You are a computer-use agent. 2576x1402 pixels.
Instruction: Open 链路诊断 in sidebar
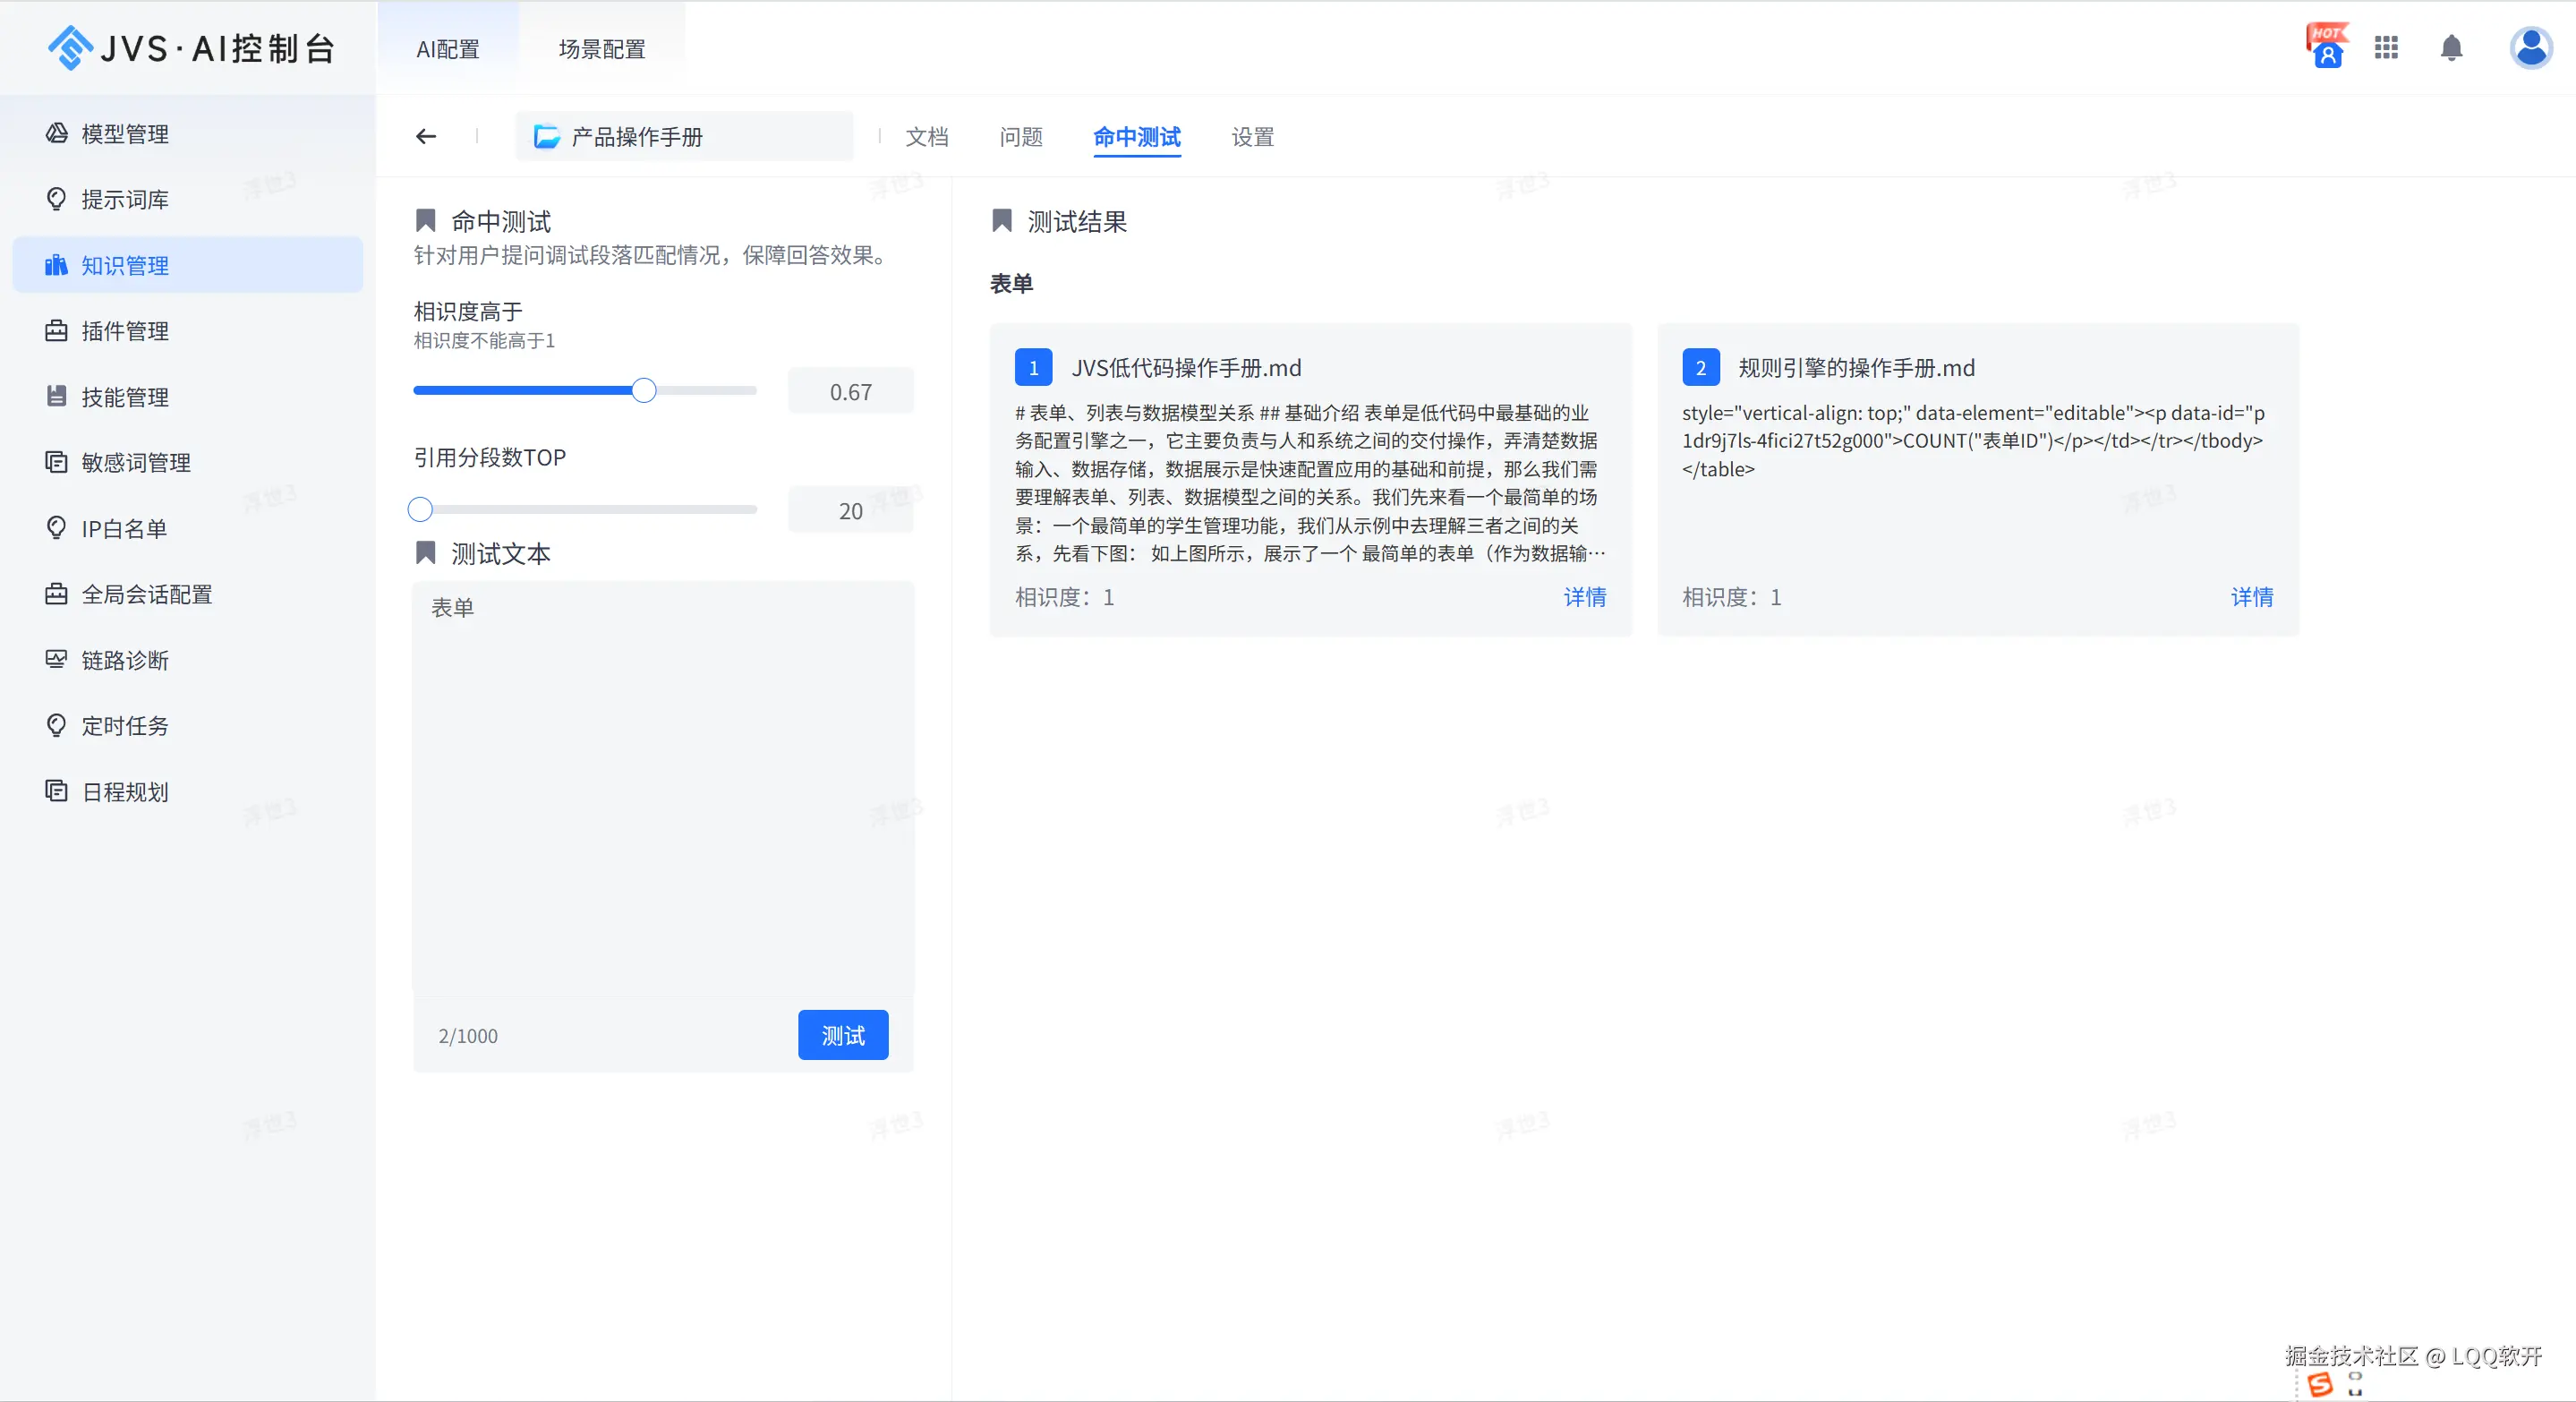(x=125, y=660)
